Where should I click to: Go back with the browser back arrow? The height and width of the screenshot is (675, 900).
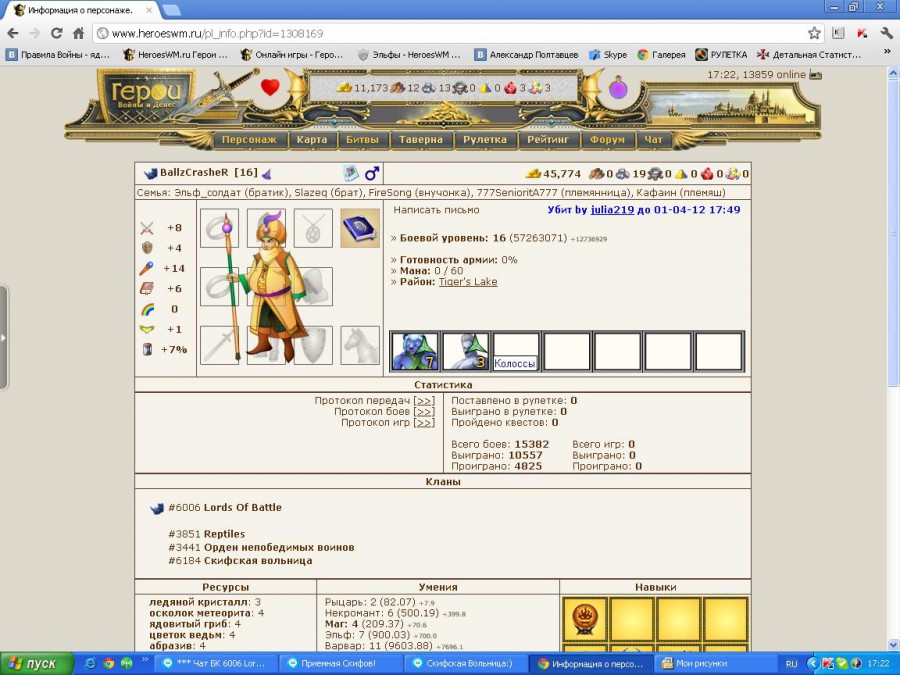[x=13, y=33]
